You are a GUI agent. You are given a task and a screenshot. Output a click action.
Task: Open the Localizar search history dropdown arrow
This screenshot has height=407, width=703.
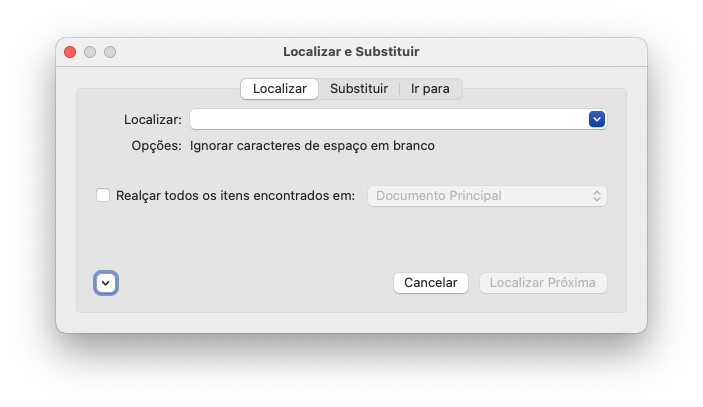(597, 119)
